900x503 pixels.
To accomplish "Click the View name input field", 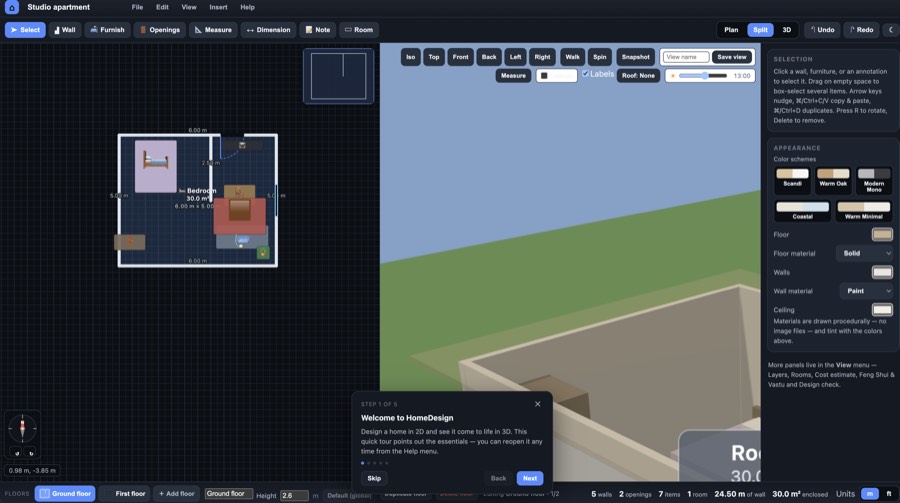I will 686,57.
